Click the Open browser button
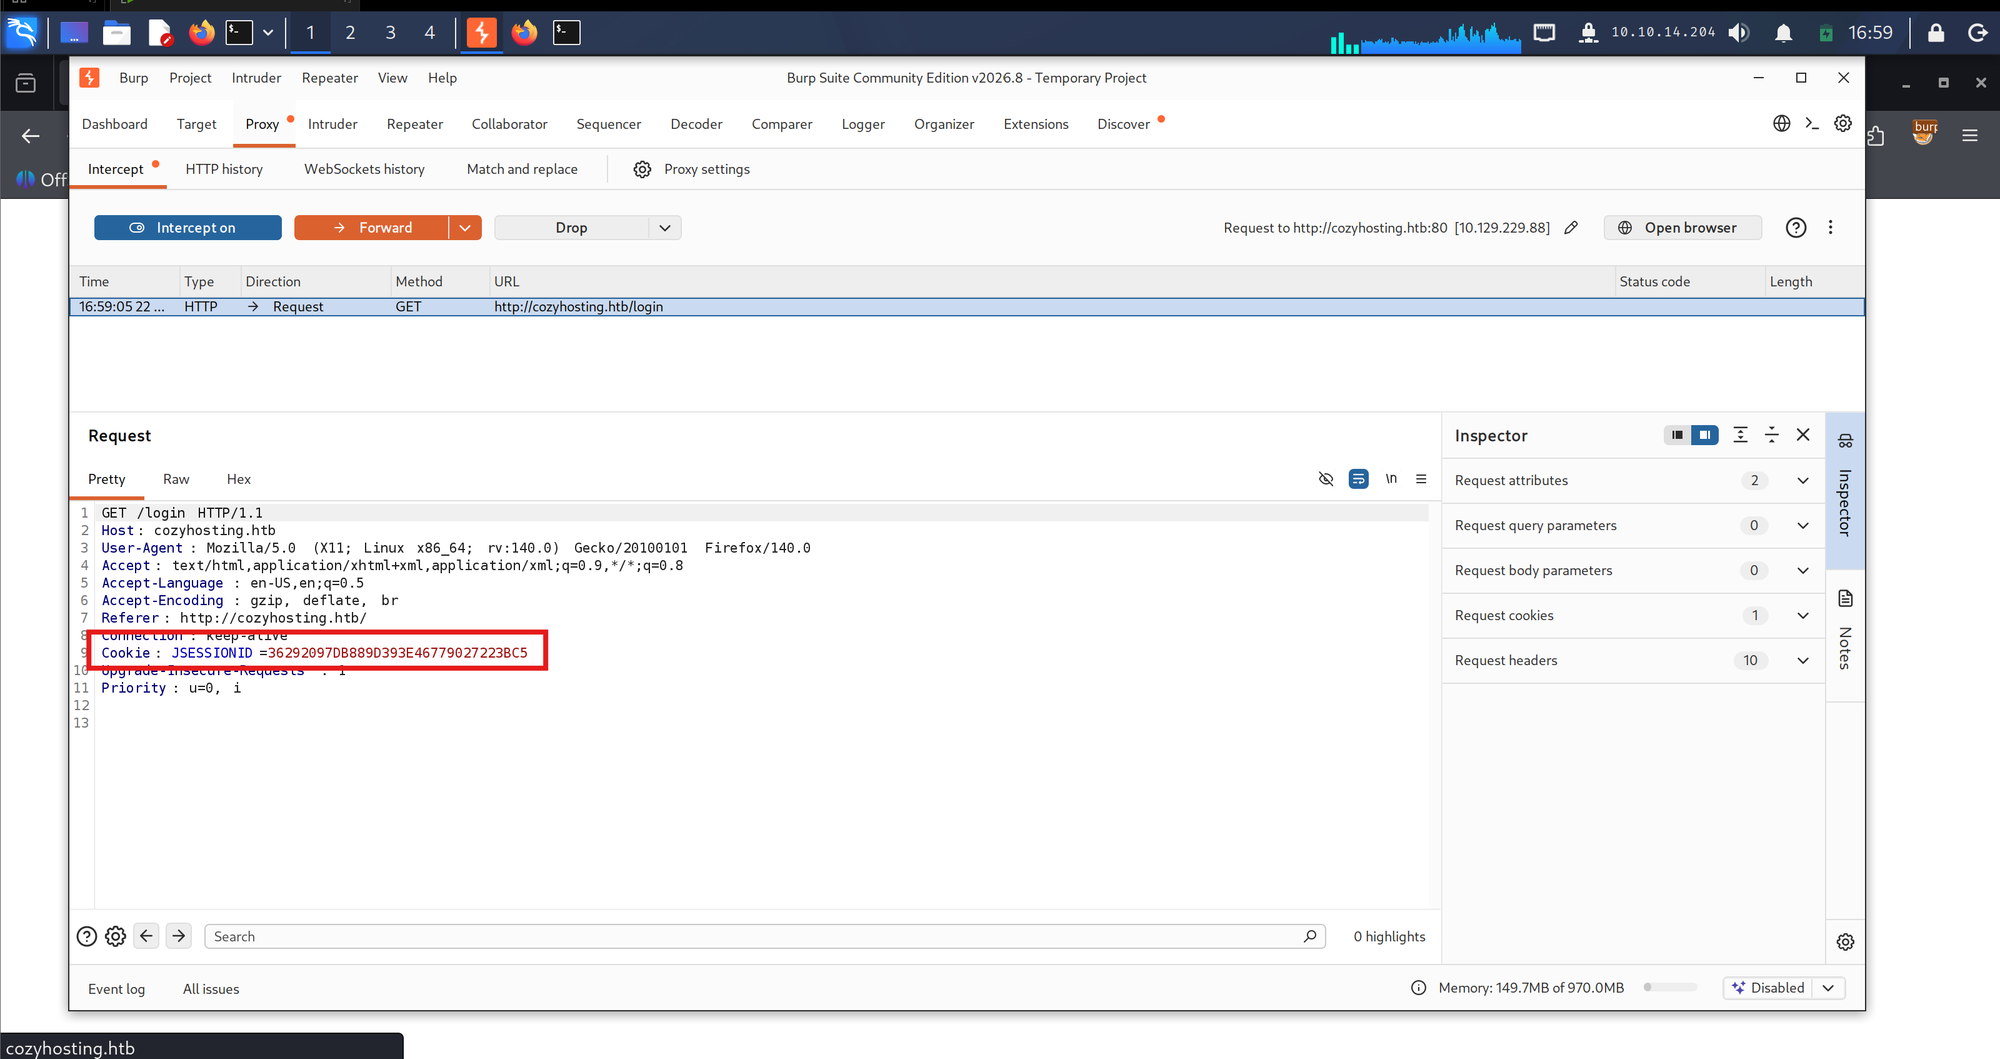Viewport: 2000px width, 1059px height. [x=1682, y=228]
